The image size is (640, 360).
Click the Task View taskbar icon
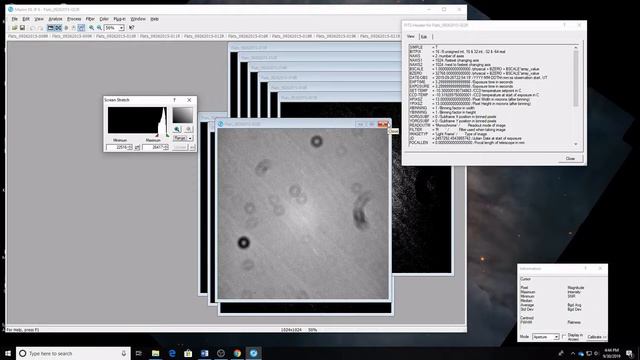[x=139, y=353]
